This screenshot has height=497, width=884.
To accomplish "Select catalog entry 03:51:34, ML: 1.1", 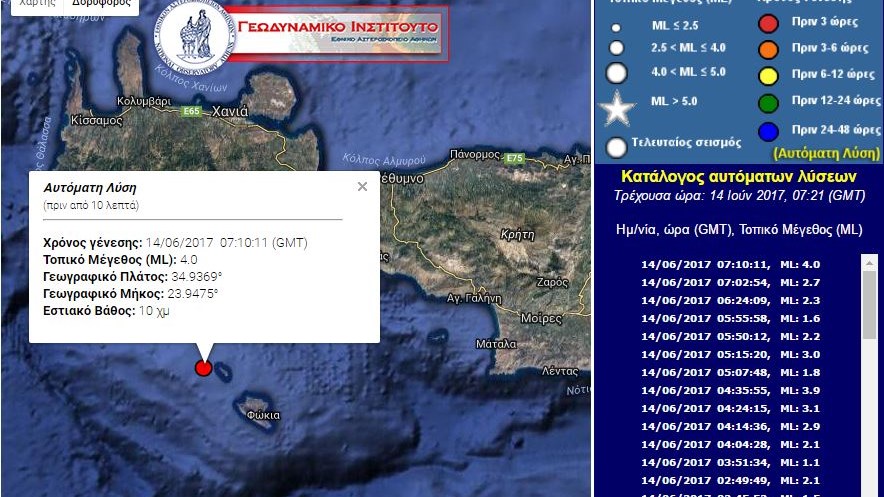I will (731, 463).
